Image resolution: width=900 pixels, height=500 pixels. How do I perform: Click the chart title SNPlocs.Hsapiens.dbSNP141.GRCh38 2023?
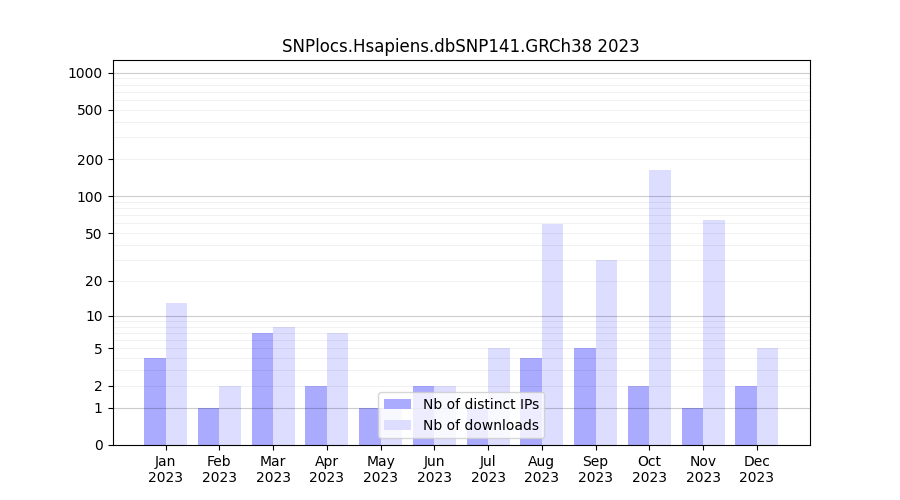click(460, 46)
